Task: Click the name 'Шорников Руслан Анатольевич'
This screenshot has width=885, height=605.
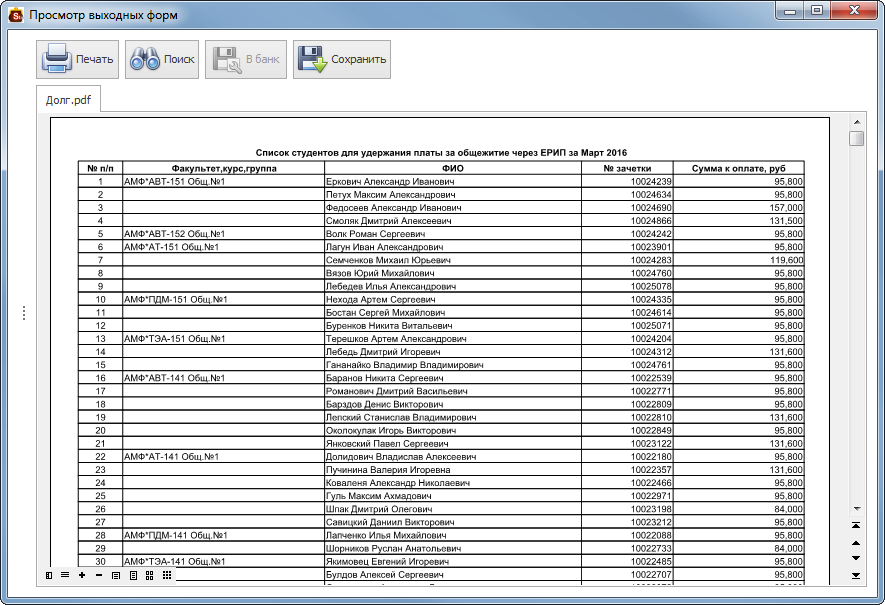Action: click(393, 549)
